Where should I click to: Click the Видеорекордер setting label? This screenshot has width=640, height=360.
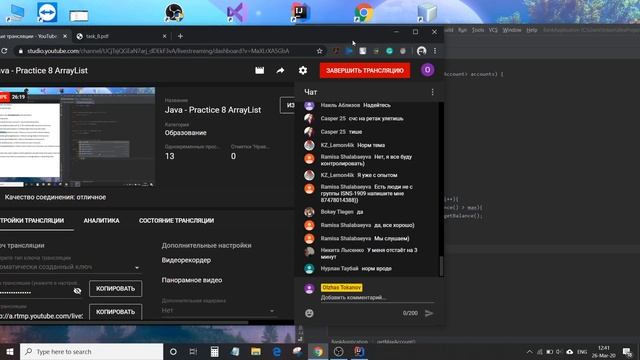point(186,260)
